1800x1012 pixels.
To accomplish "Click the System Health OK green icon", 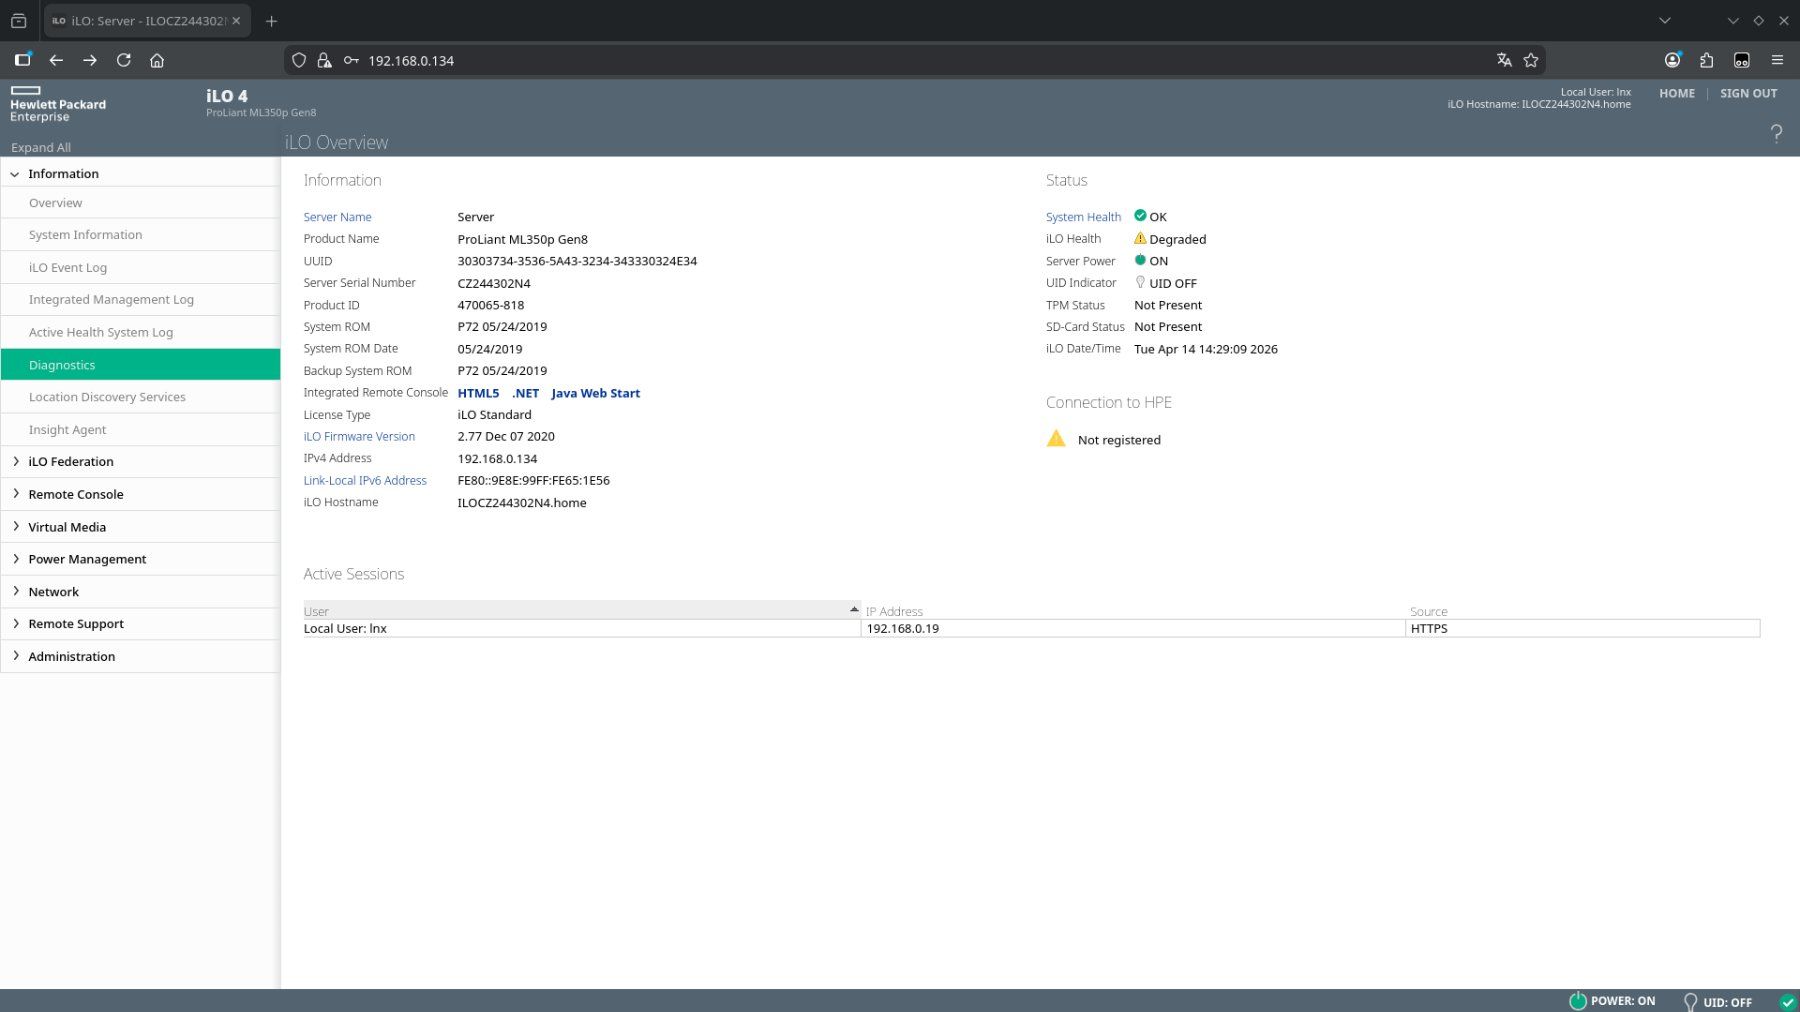I will click(1140, 216).
